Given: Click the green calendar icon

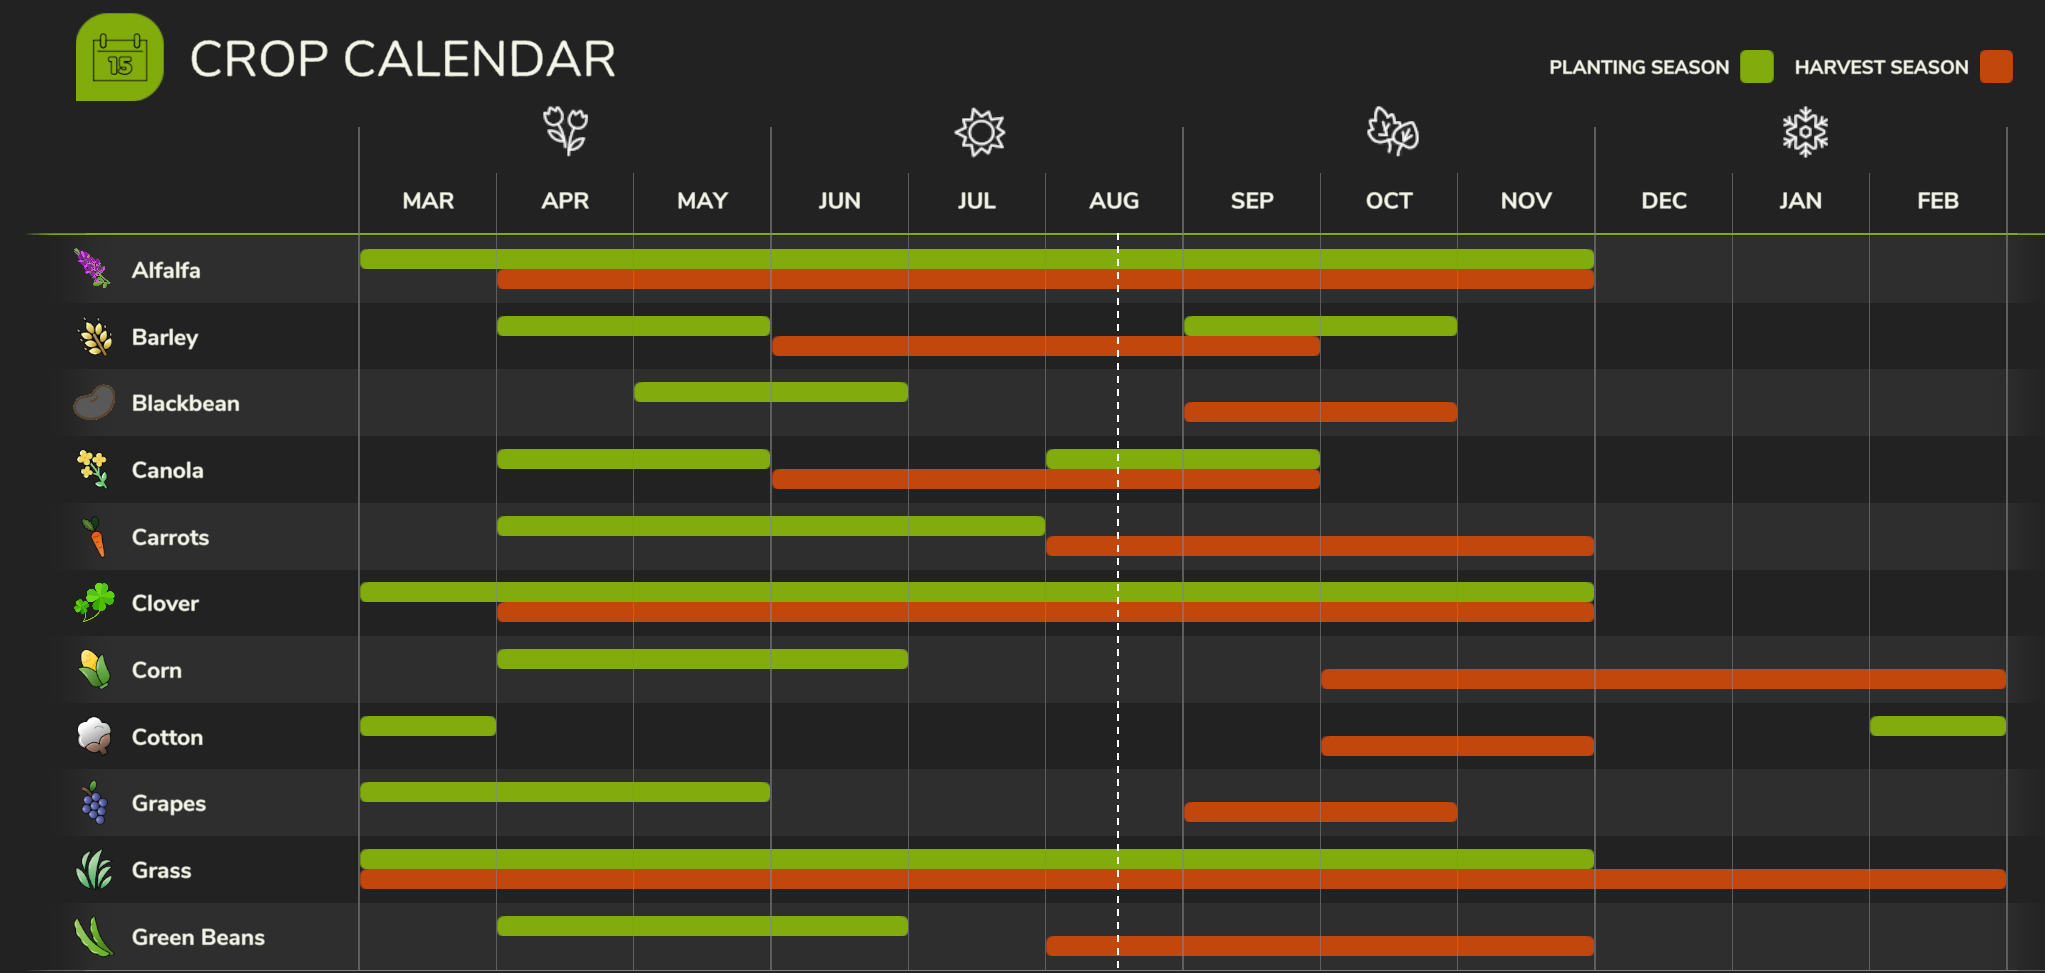Looking at the screenshot, I should click(x=120, y=57).
